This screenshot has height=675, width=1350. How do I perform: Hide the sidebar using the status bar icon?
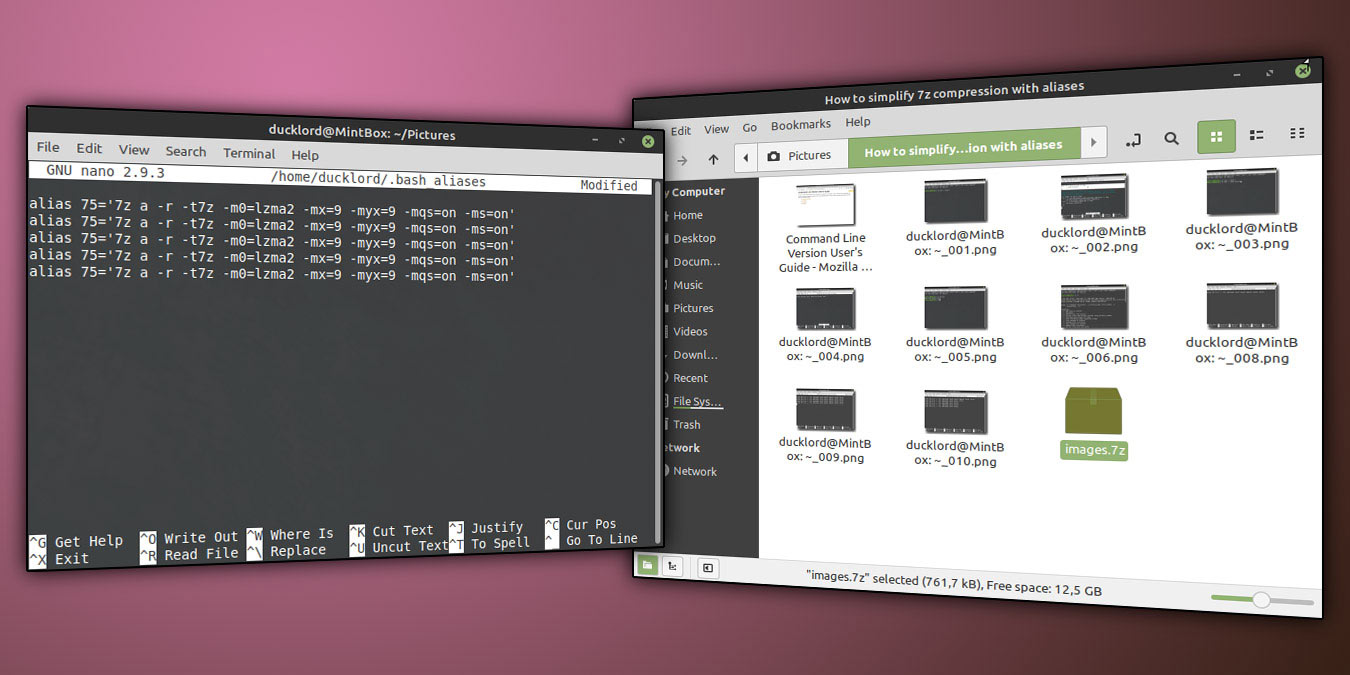[x=707, y=567]
